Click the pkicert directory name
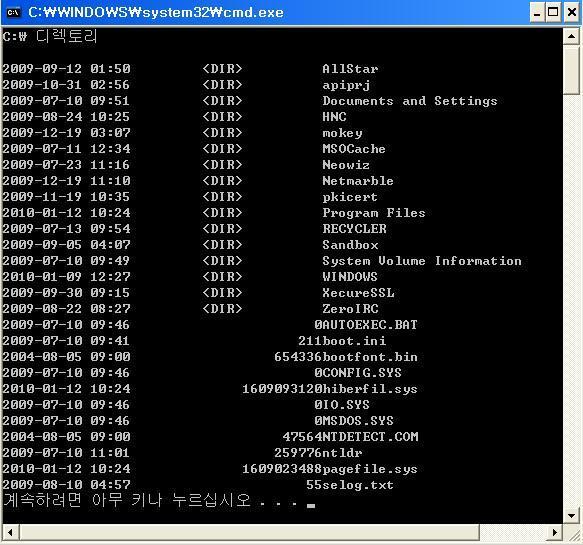 point(350,197)
